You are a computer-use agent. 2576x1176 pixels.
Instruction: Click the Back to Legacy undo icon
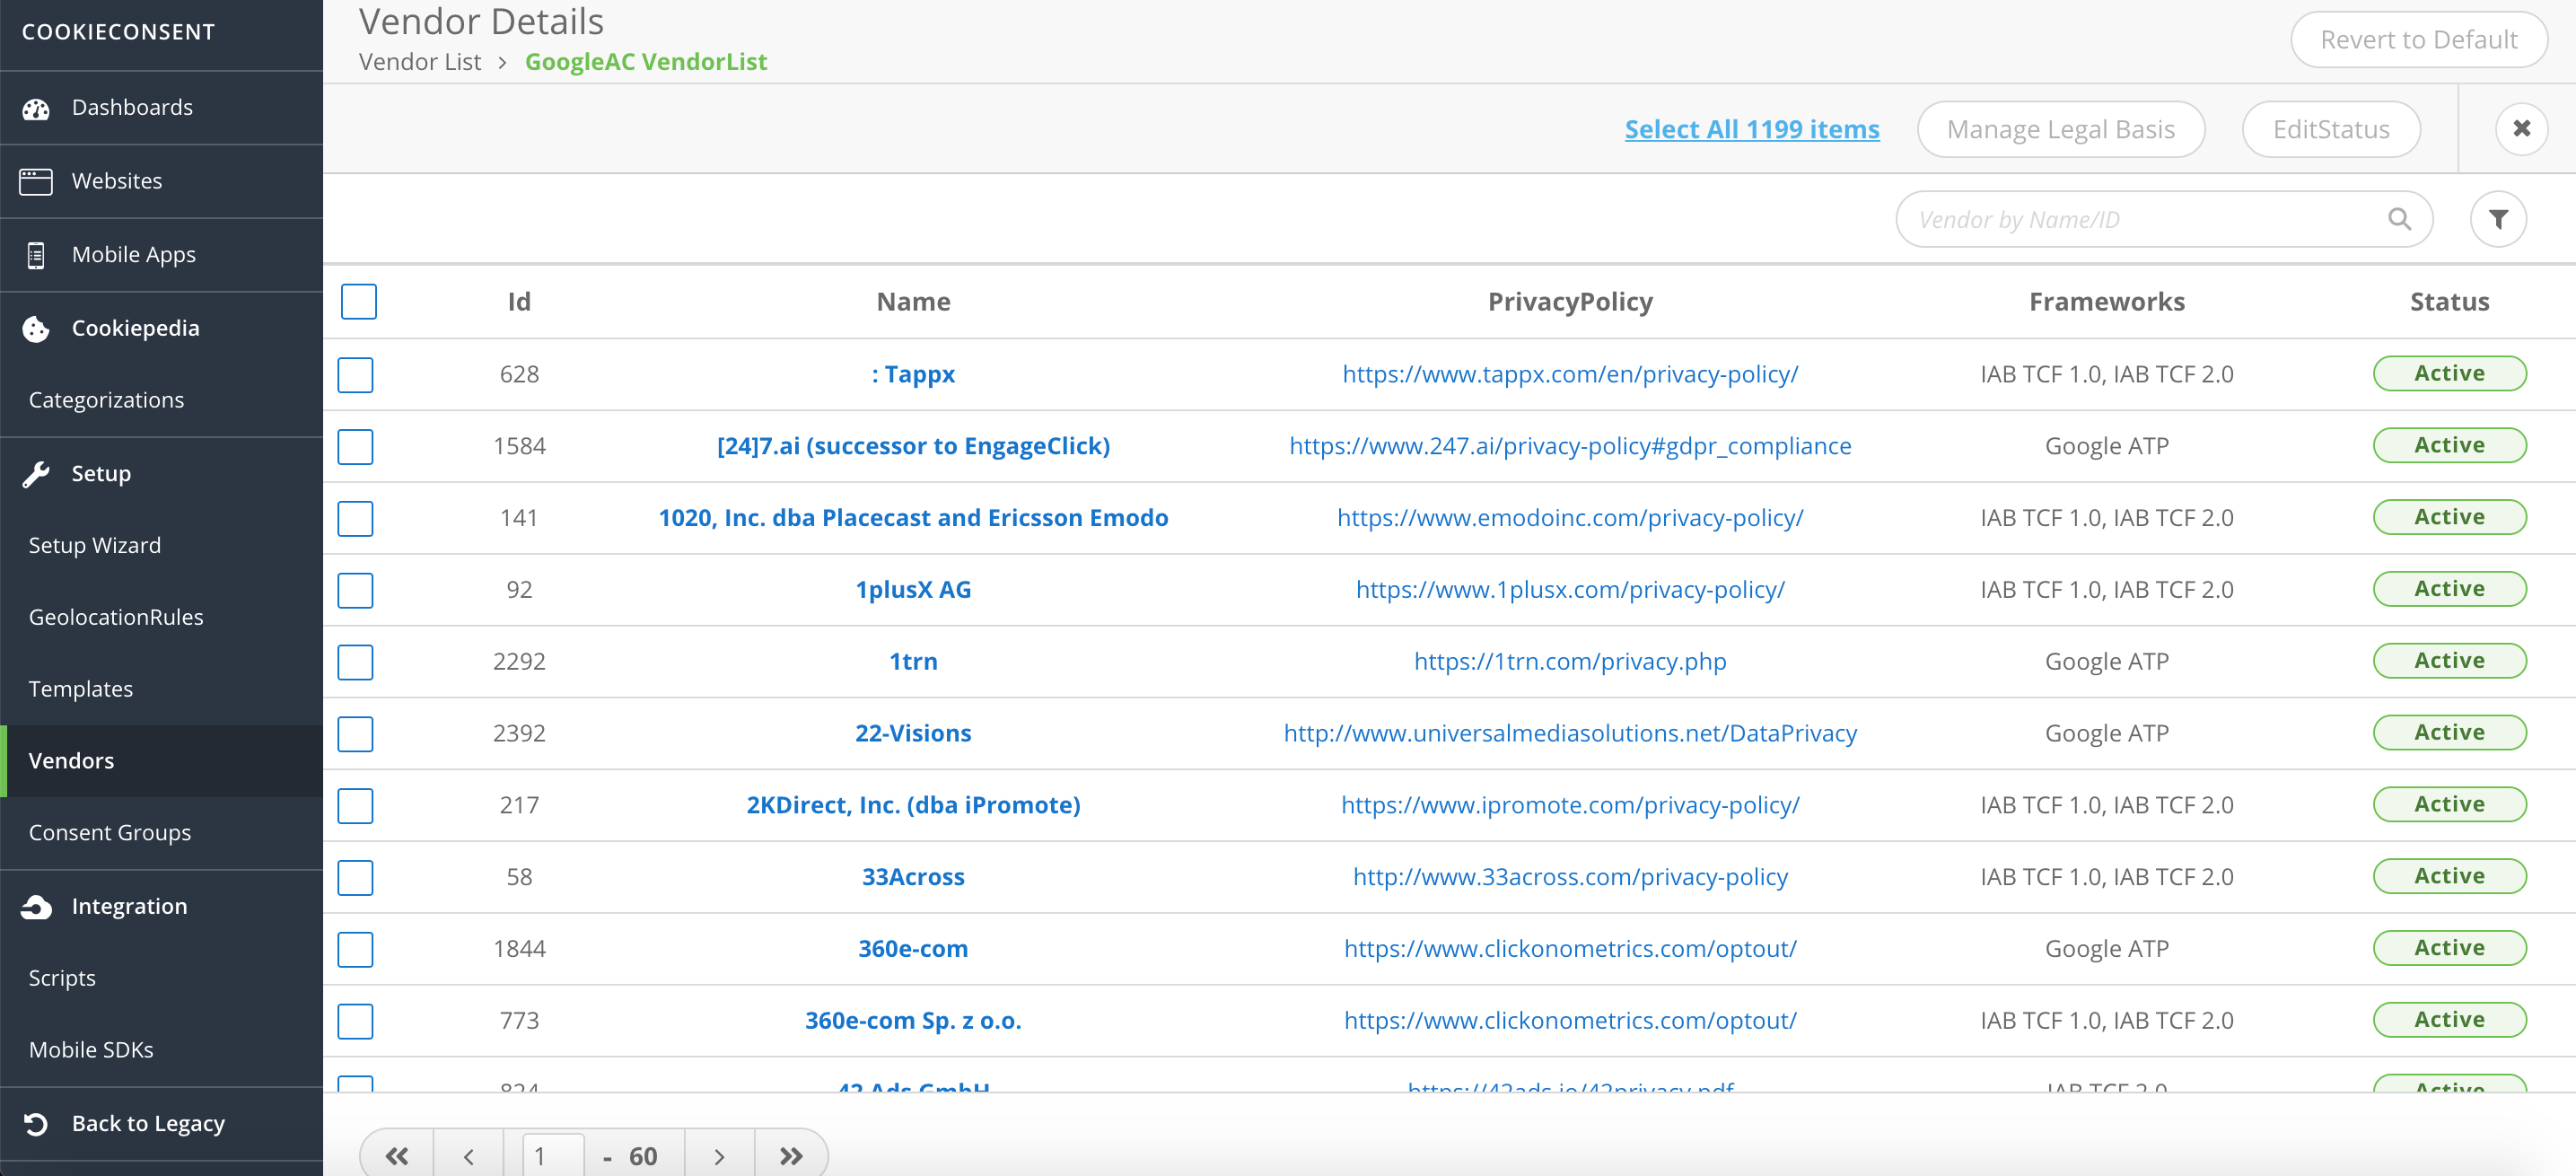tap(36, 1124)
